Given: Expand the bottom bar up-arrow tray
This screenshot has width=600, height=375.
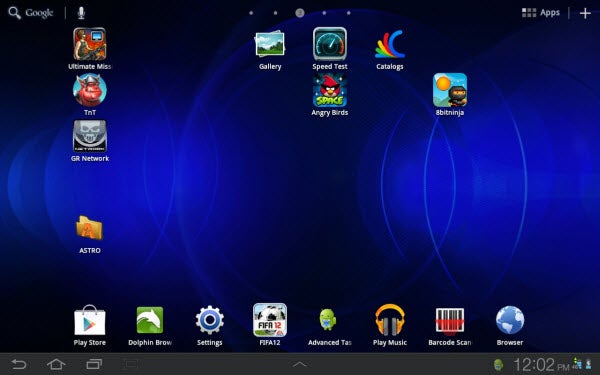Looking at the screenshot, I should pyautogui.click(x=300, y=364).
